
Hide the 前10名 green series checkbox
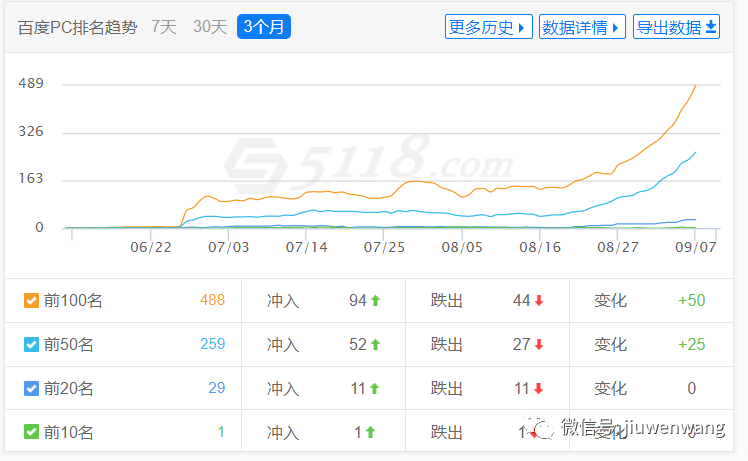point(31,432)
